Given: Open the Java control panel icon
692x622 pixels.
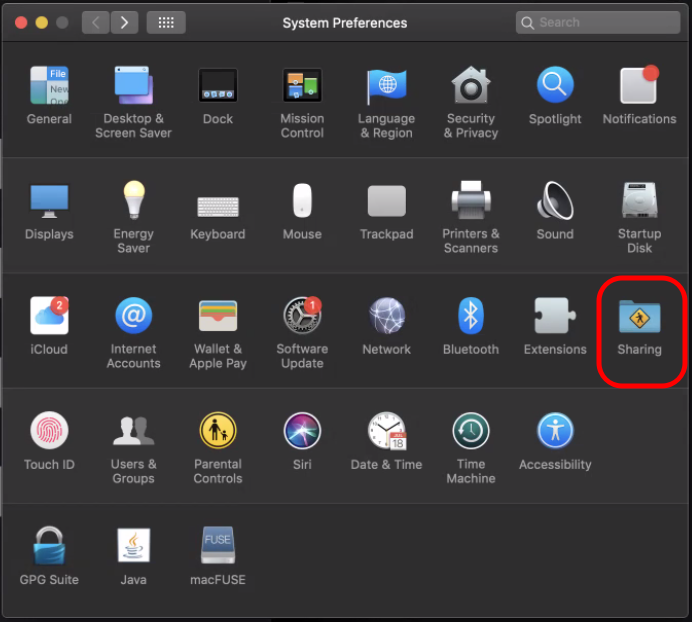Looking at the screenshot, I should coord(133,547).
